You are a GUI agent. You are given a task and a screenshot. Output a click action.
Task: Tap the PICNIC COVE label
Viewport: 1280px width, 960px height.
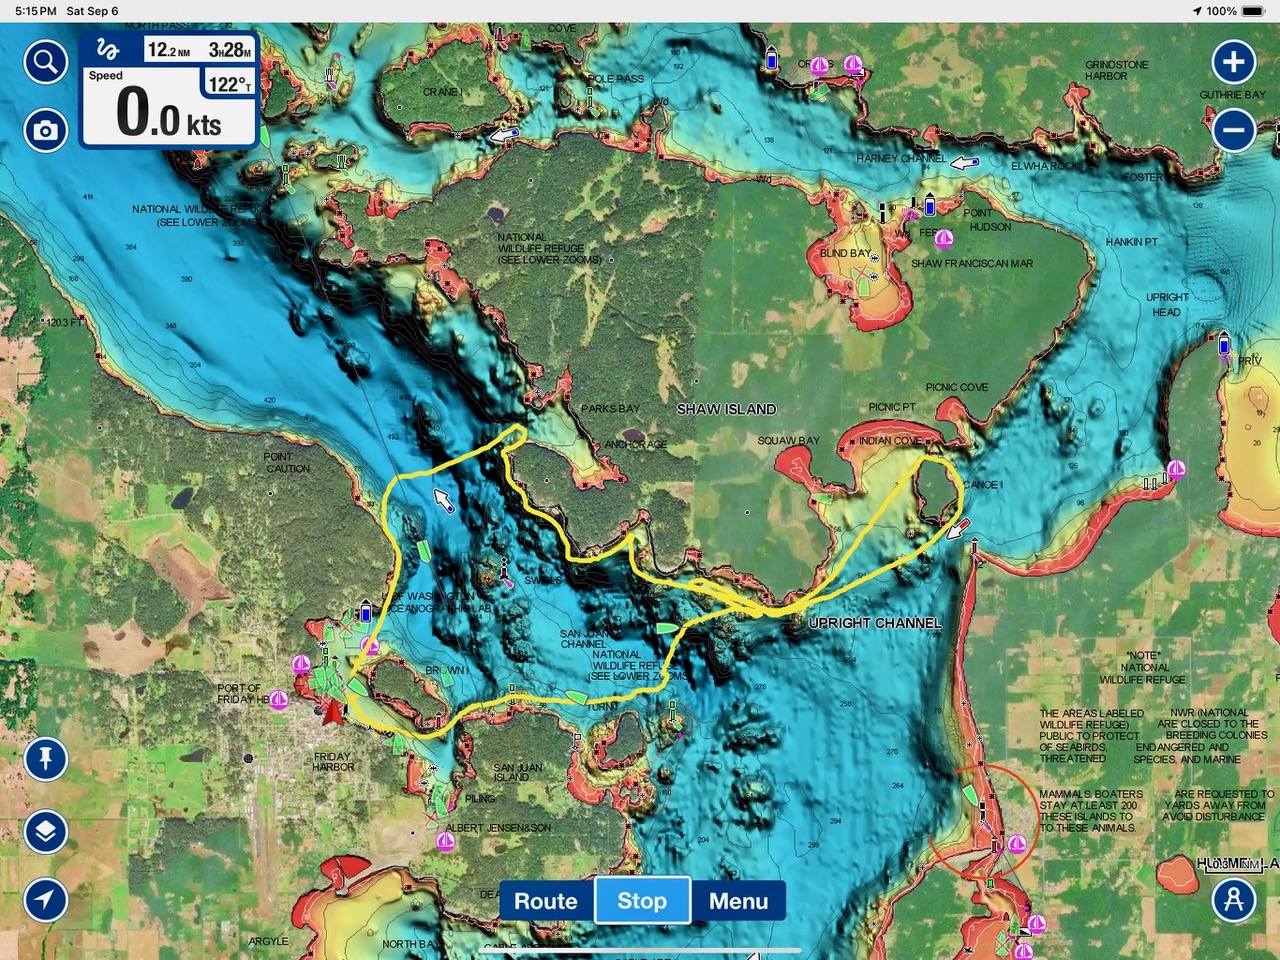coord(957,387)
